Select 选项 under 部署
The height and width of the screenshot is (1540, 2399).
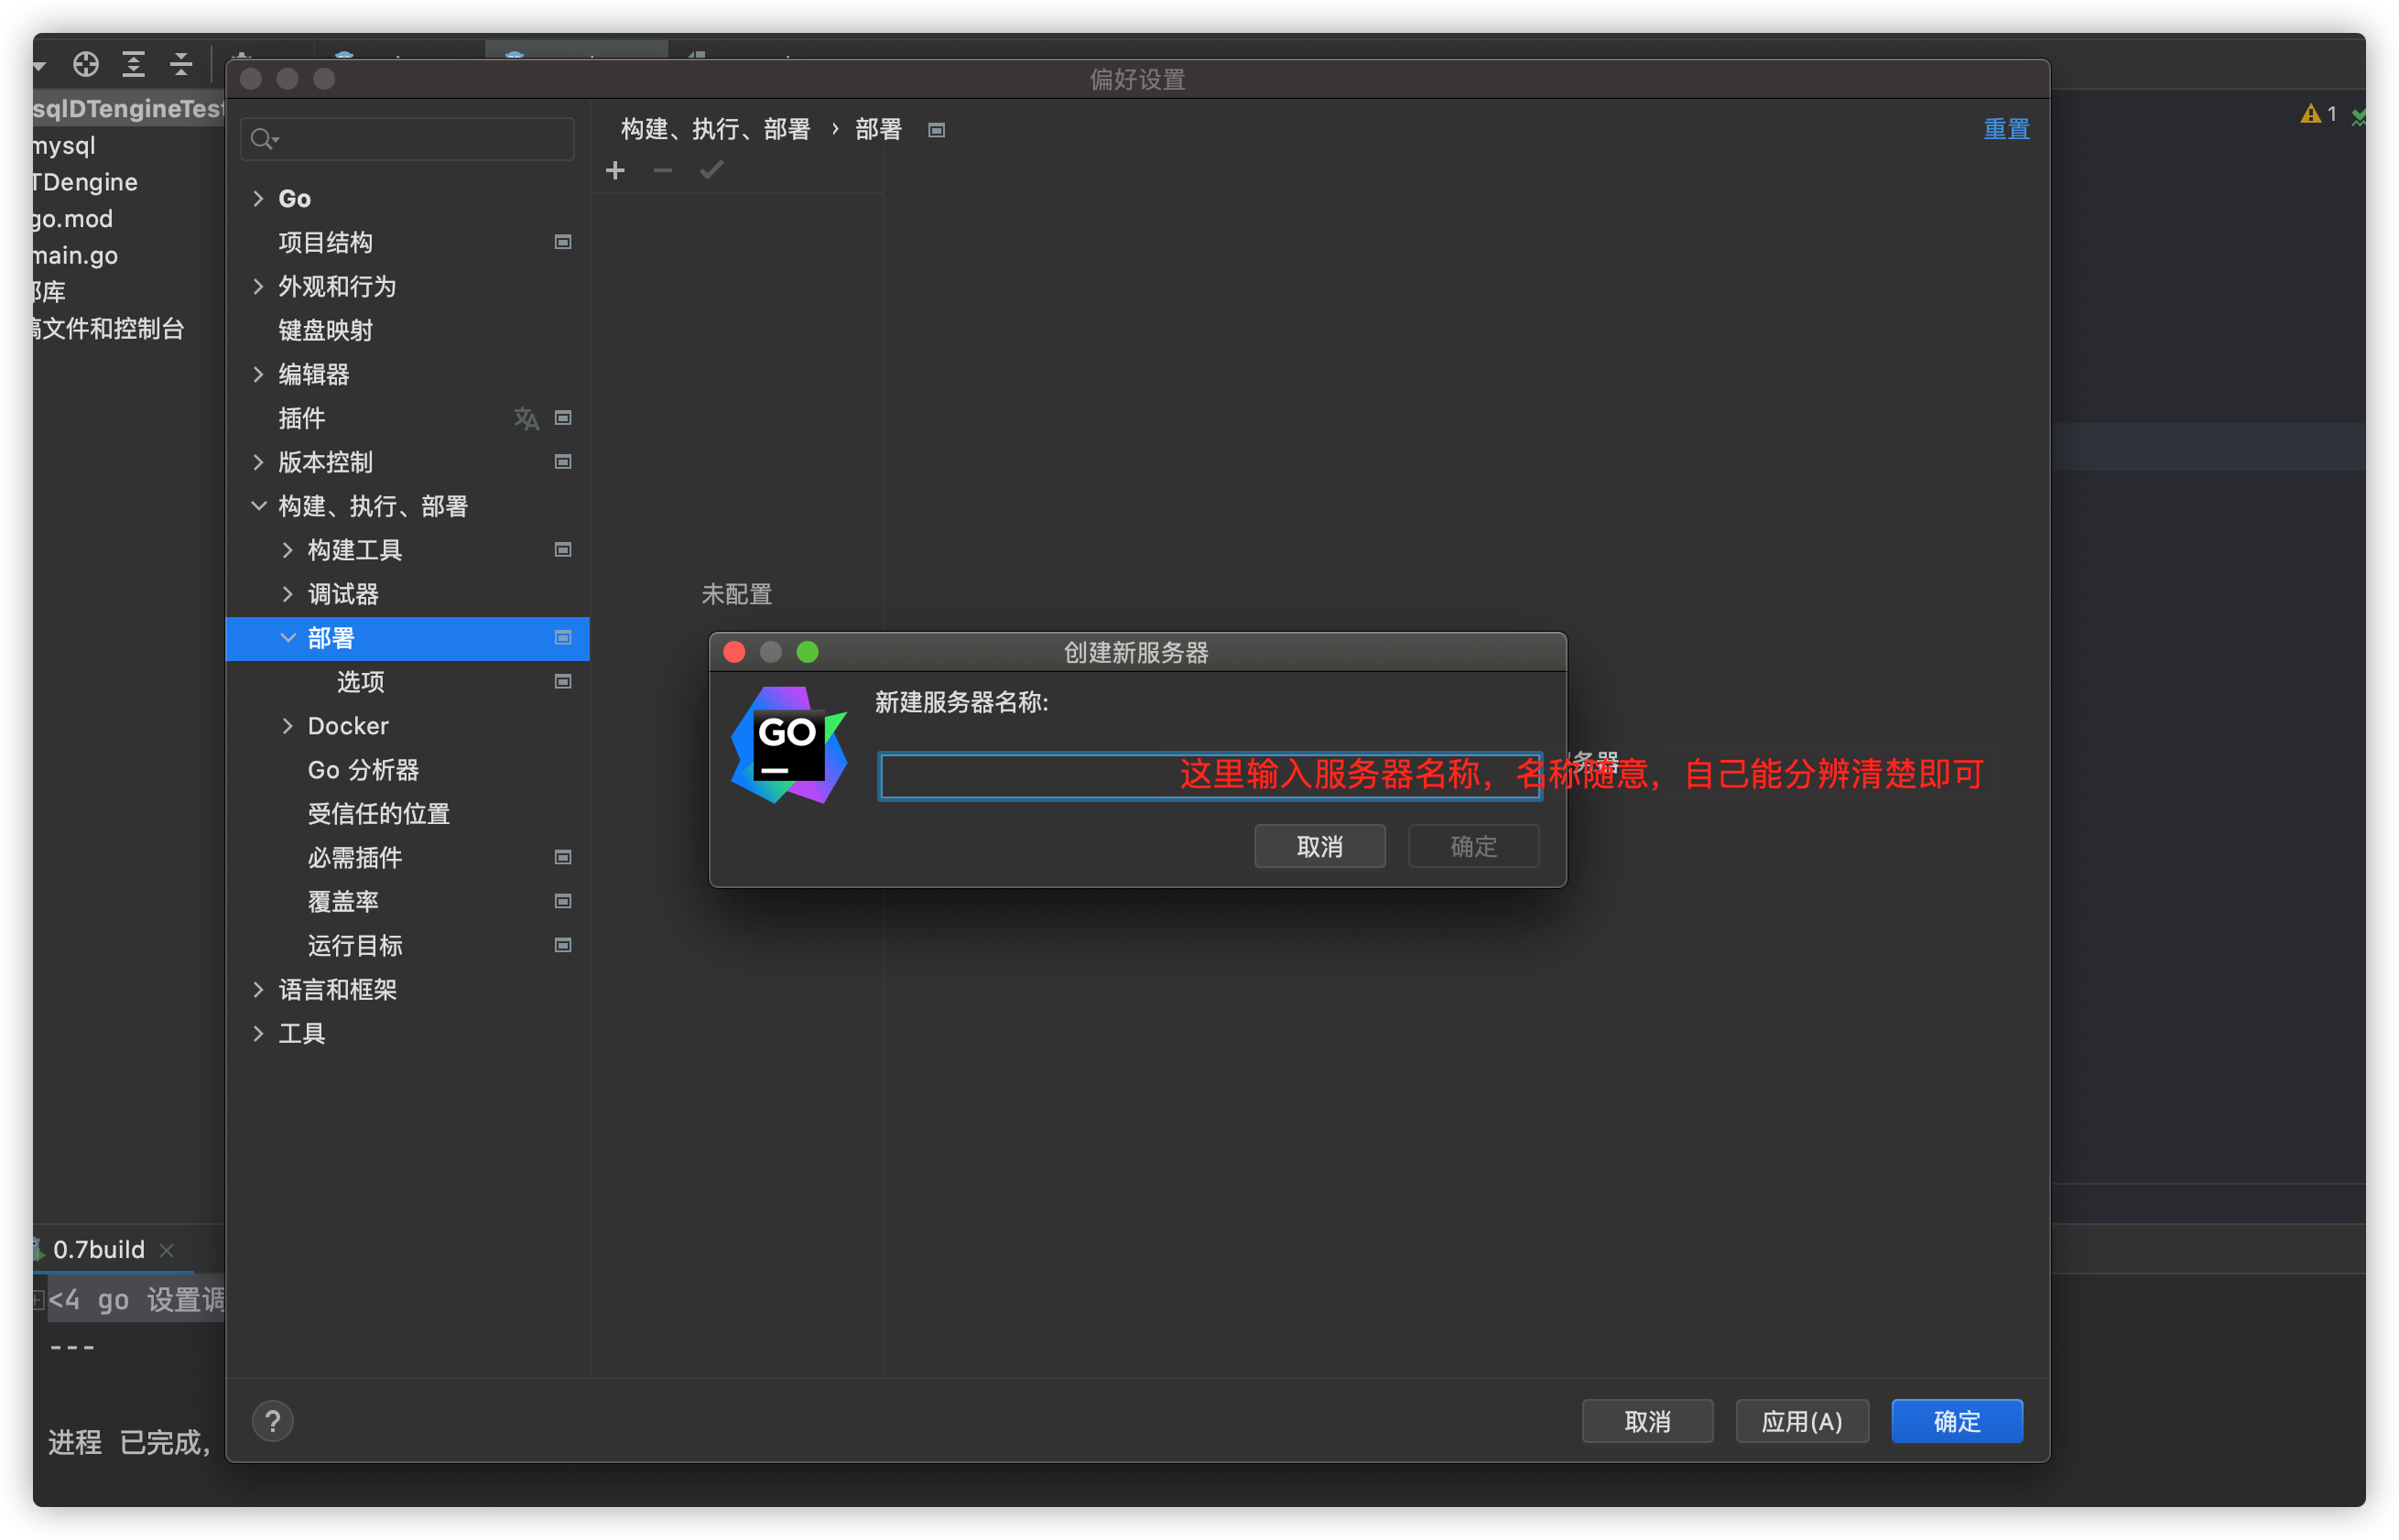(360, 682)
